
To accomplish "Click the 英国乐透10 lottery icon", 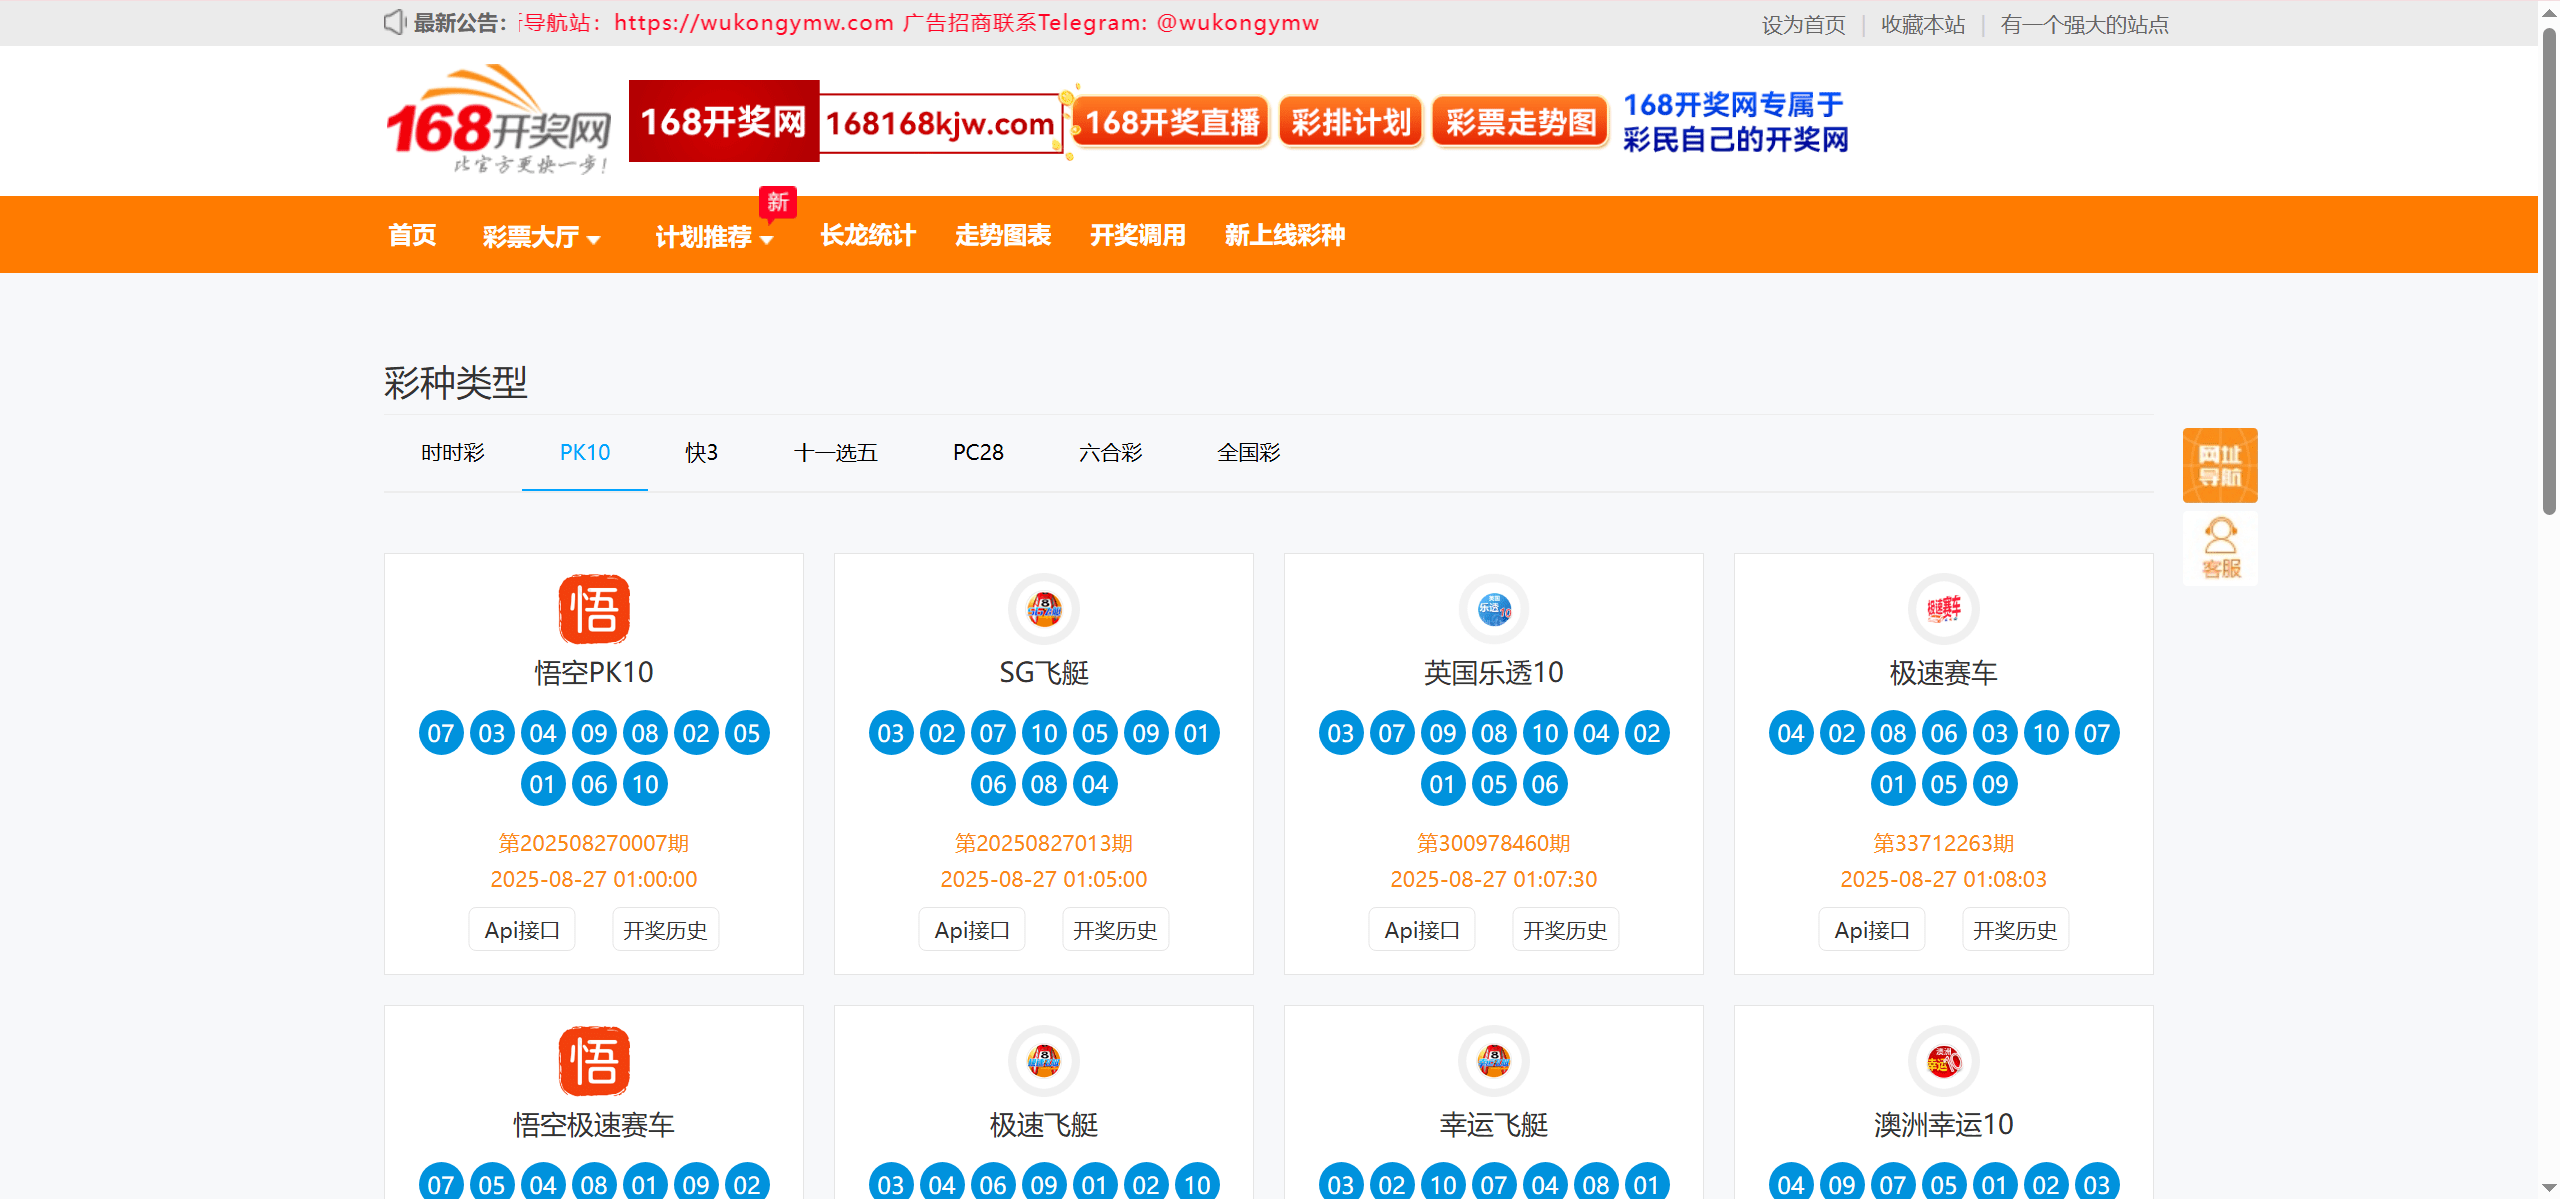I will point(1493,609).
